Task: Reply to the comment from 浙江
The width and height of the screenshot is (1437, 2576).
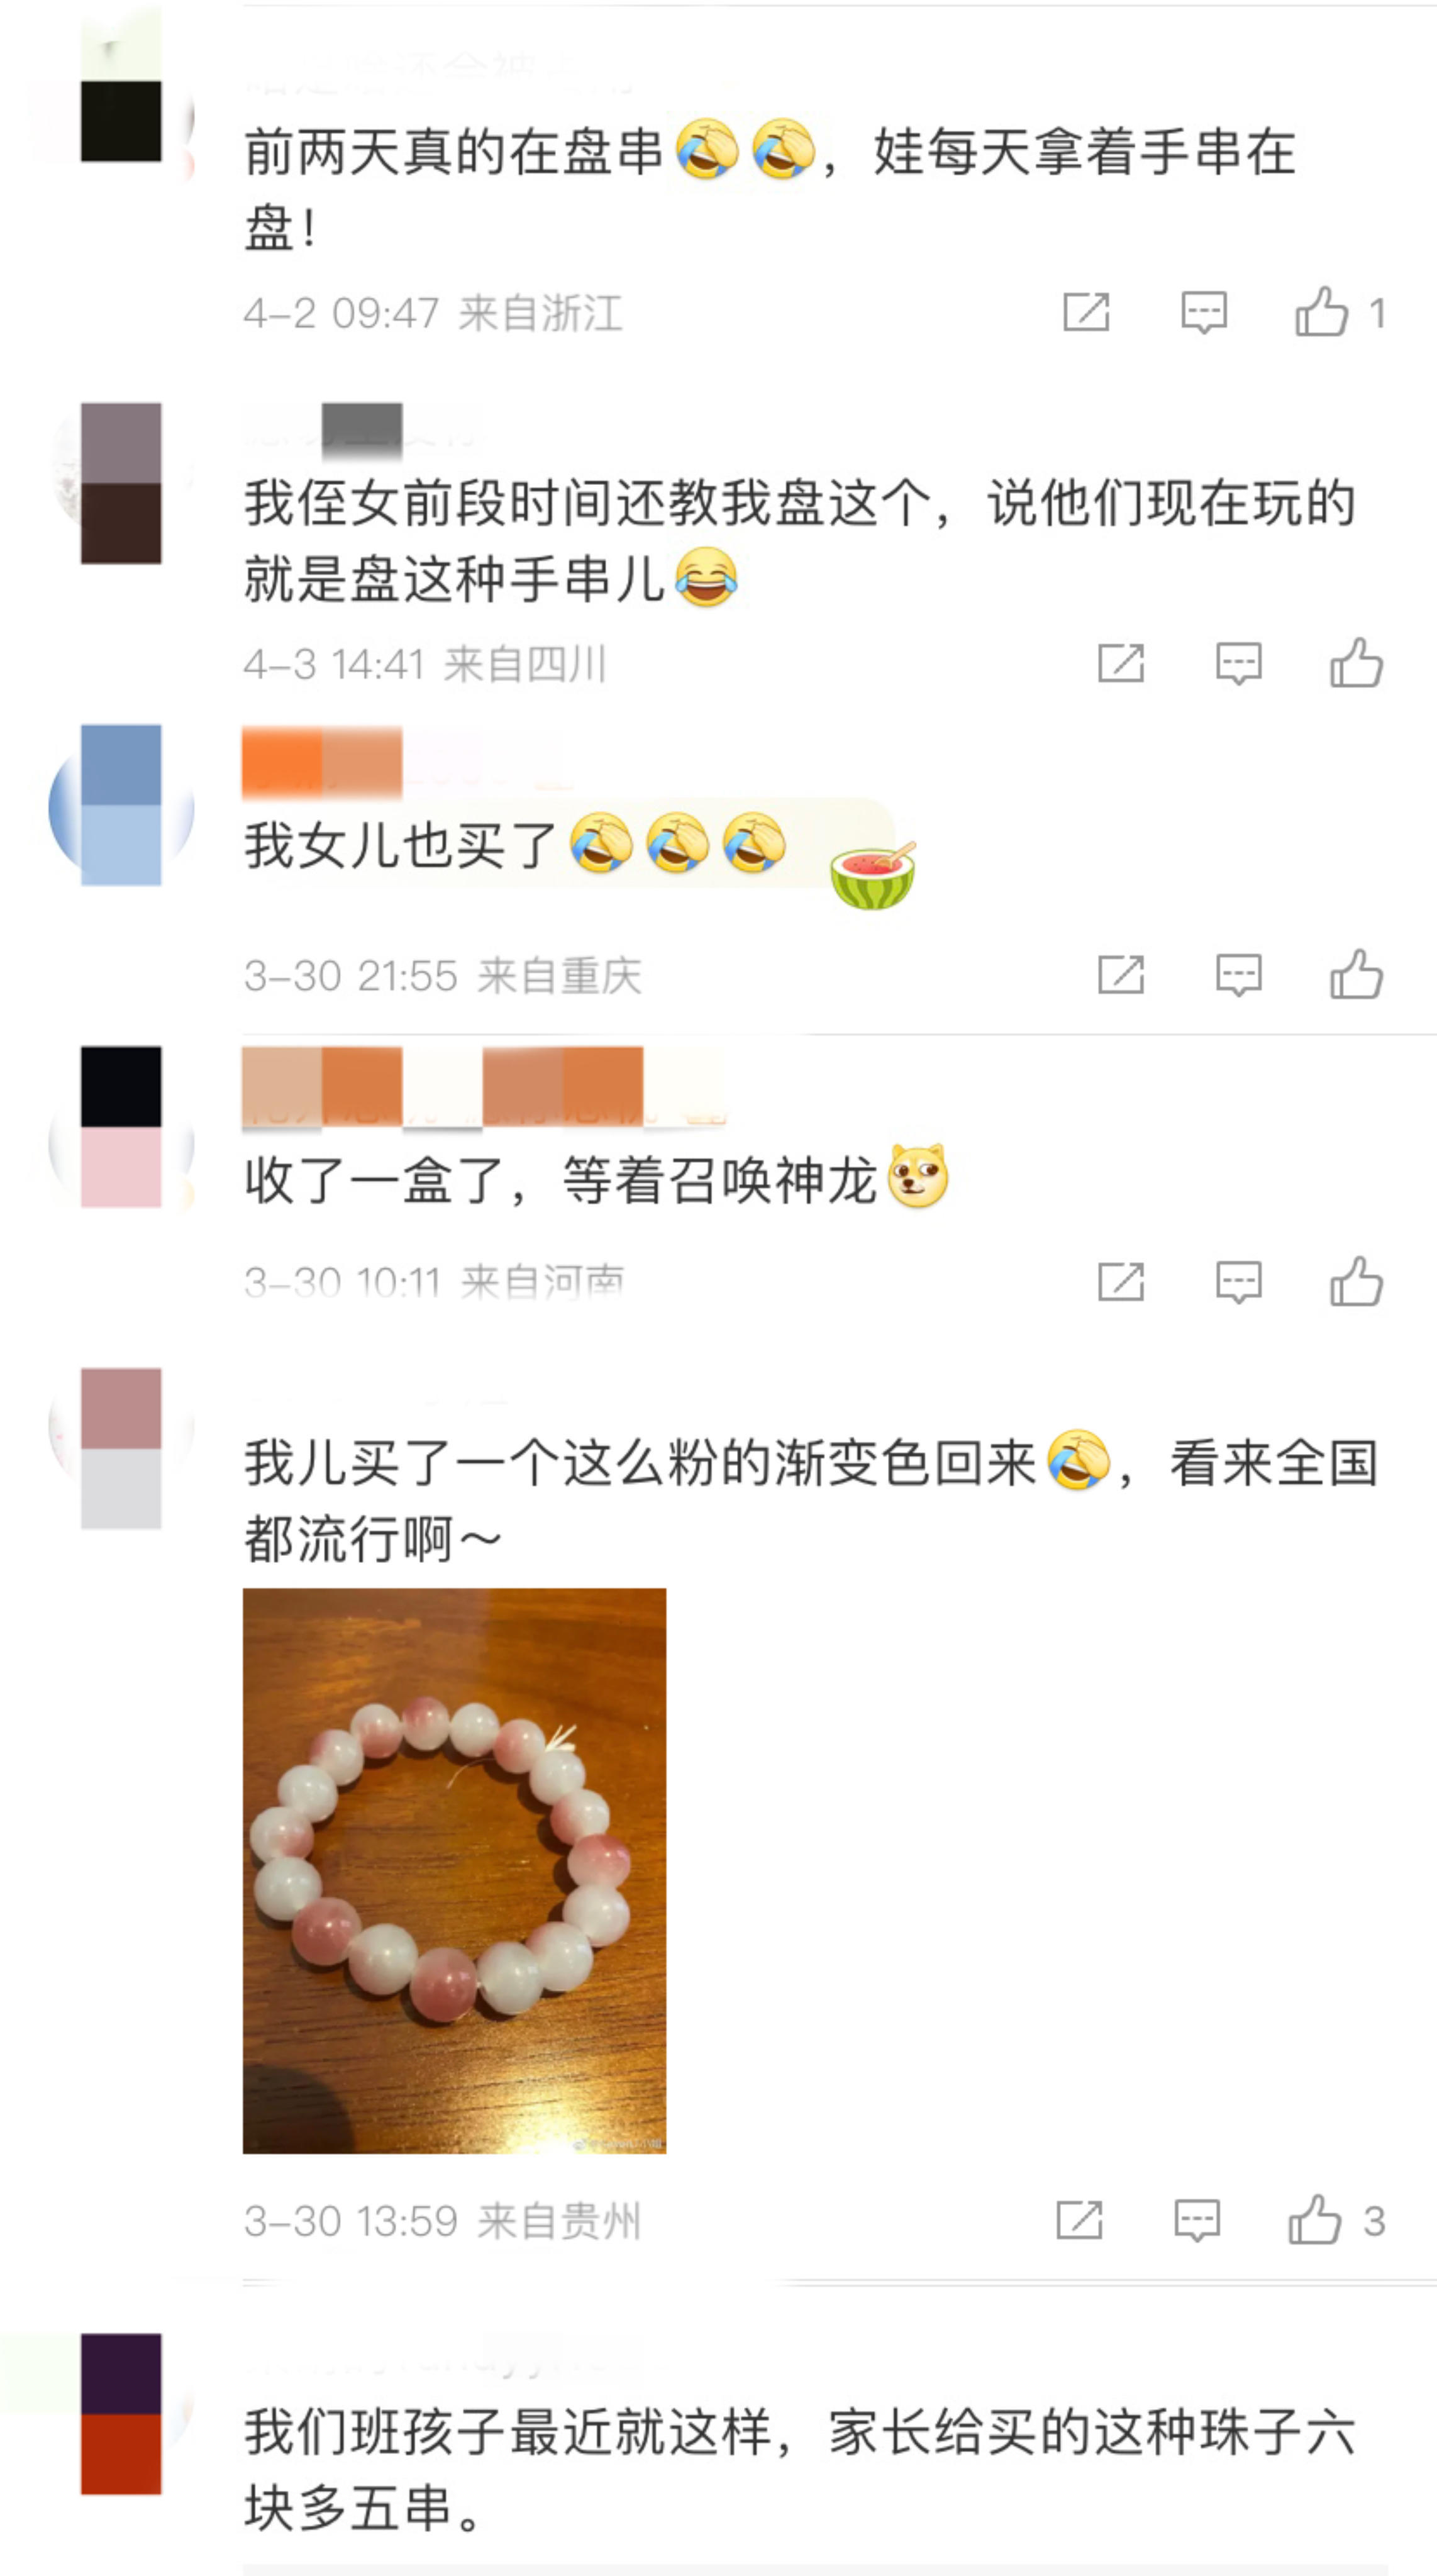Action: (x=1204, y=312)
